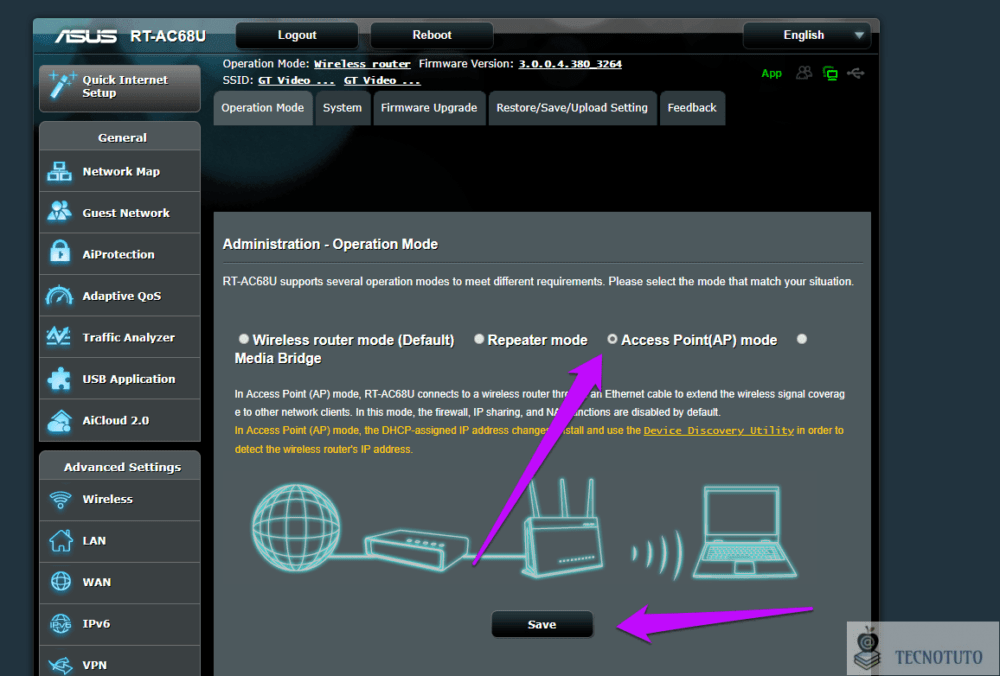Screen dimensions: 1000x676
Task: Click the USB status icon
Action: 855,73
